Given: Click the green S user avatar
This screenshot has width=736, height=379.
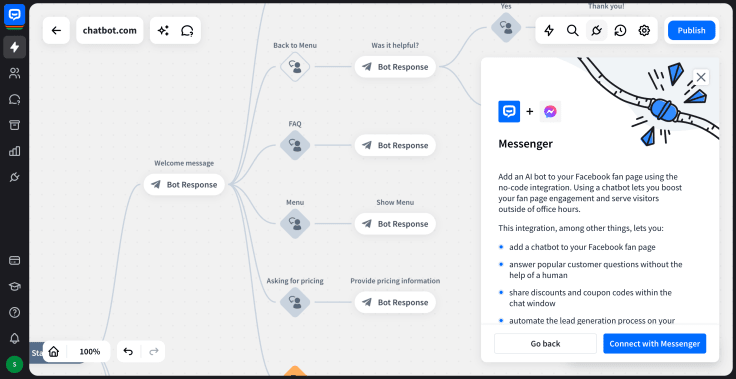Looking at the screenshot, I should click(15, 364).
